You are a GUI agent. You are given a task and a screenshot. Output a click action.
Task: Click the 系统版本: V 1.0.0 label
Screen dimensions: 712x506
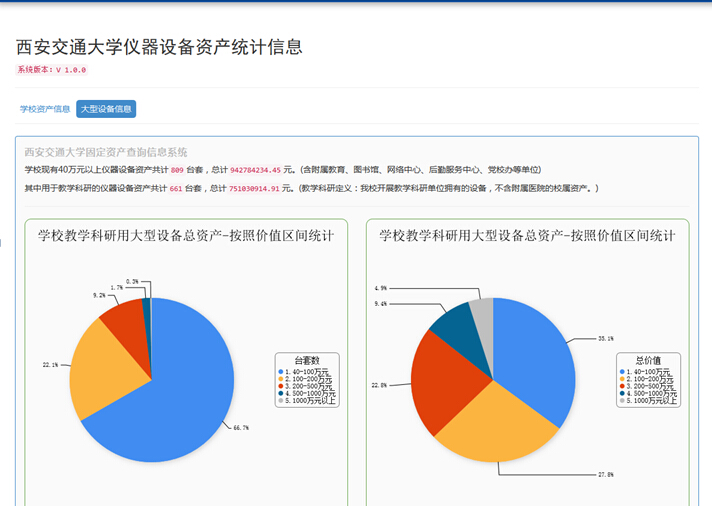[x=52, y=69]
